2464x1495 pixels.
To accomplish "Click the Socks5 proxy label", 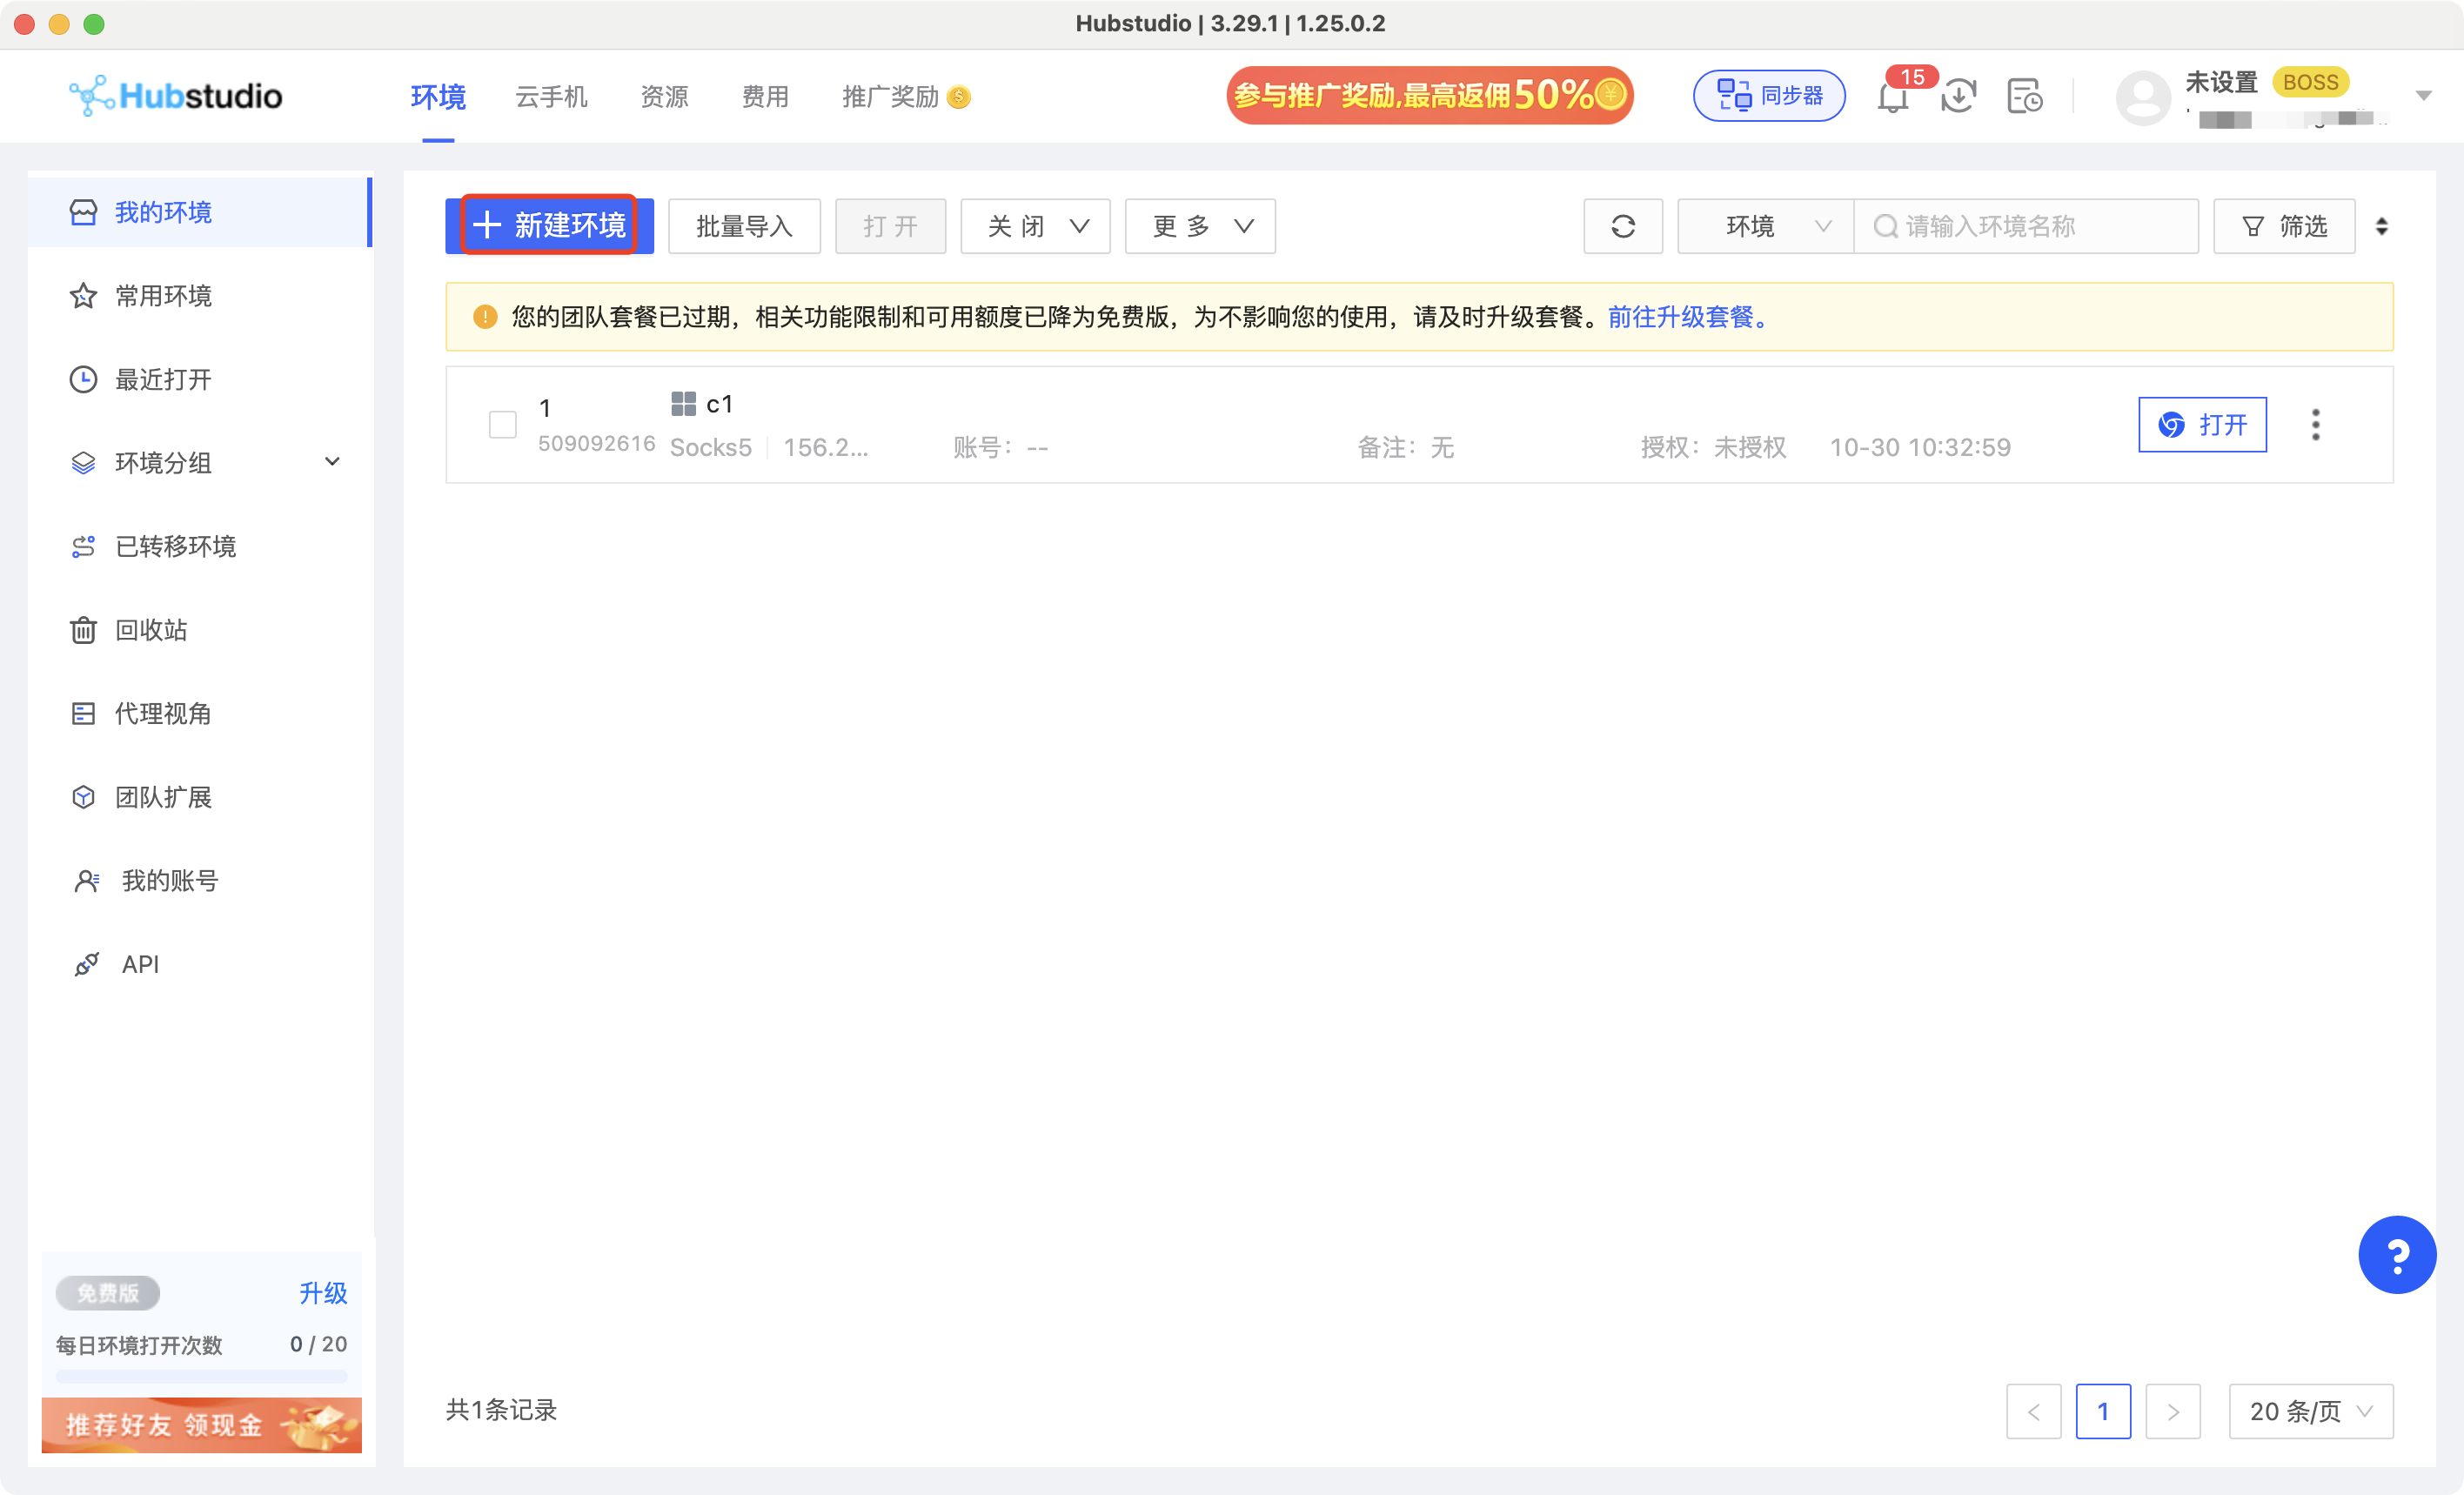I will coord(710,447).
